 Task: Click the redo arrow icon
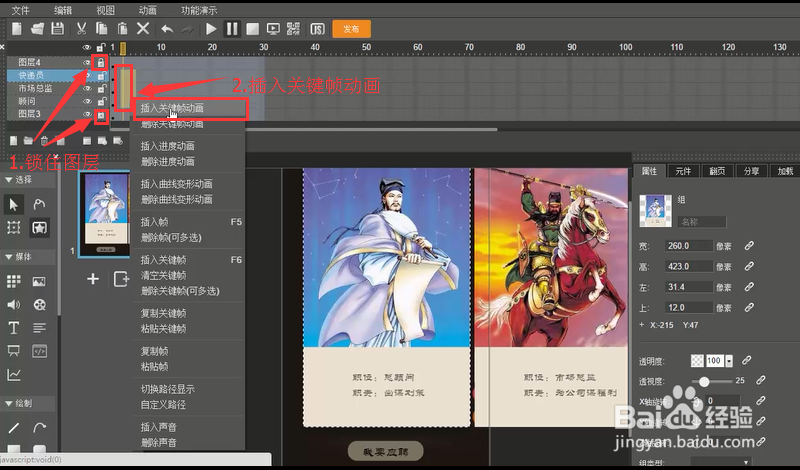pos(187,29)
